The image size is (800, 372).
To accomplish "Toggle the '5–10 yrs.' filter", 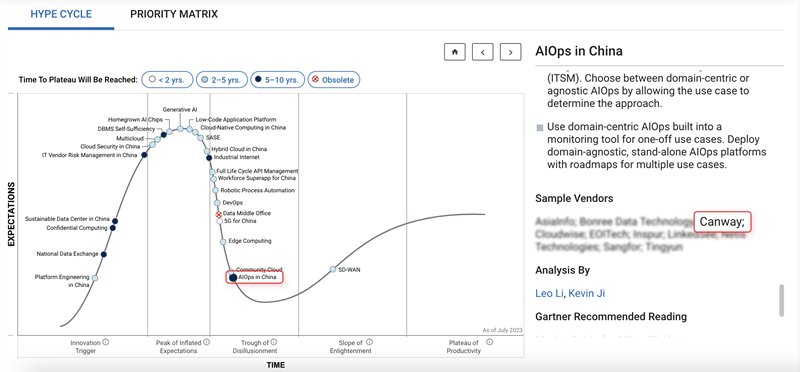I will 278,80.
